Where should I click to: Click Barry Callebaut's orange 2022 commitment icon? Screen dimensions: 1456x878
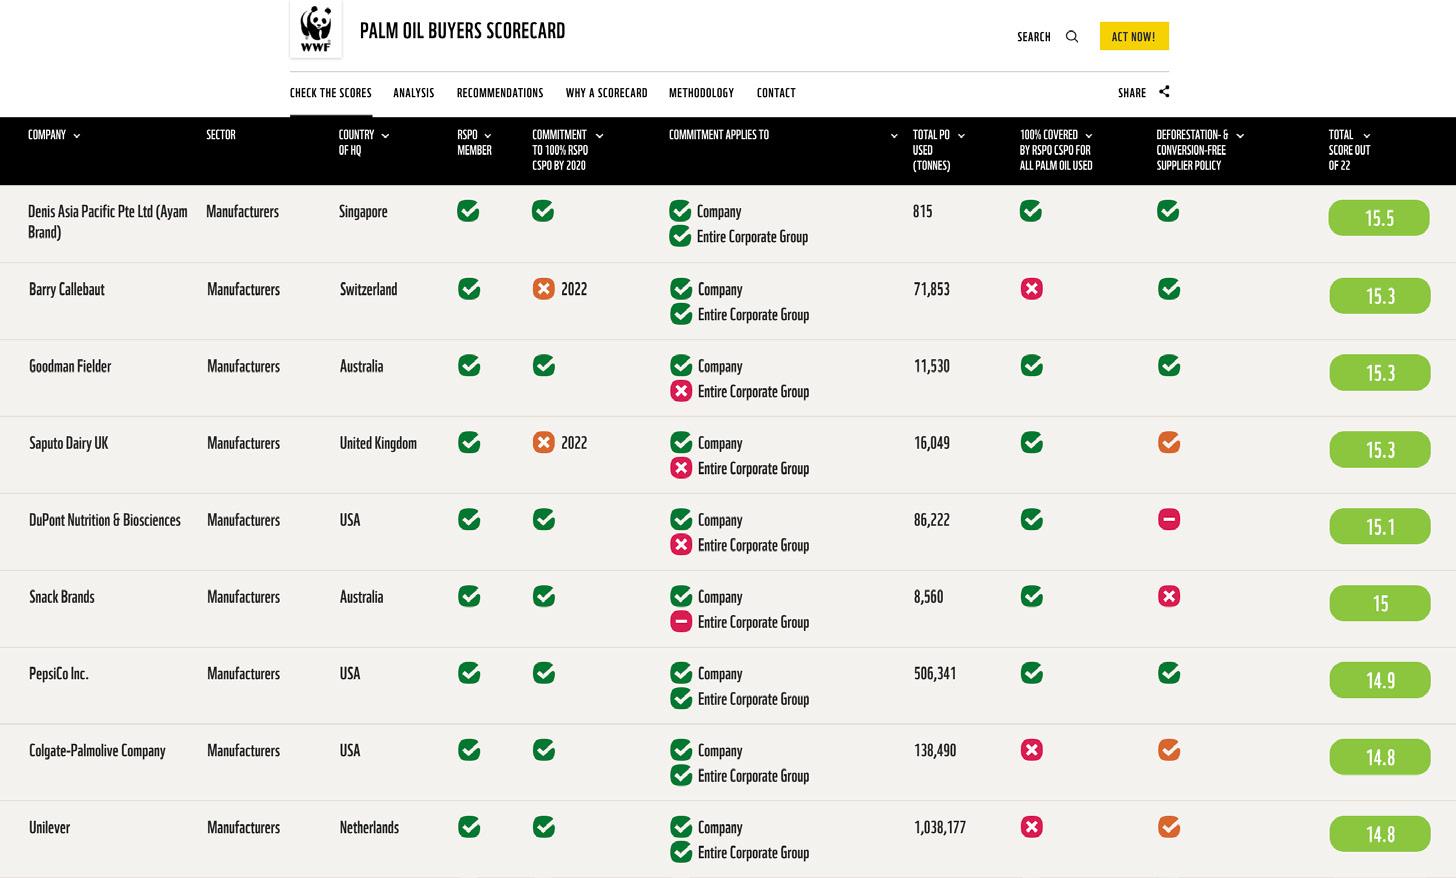(x=543, y=289)
